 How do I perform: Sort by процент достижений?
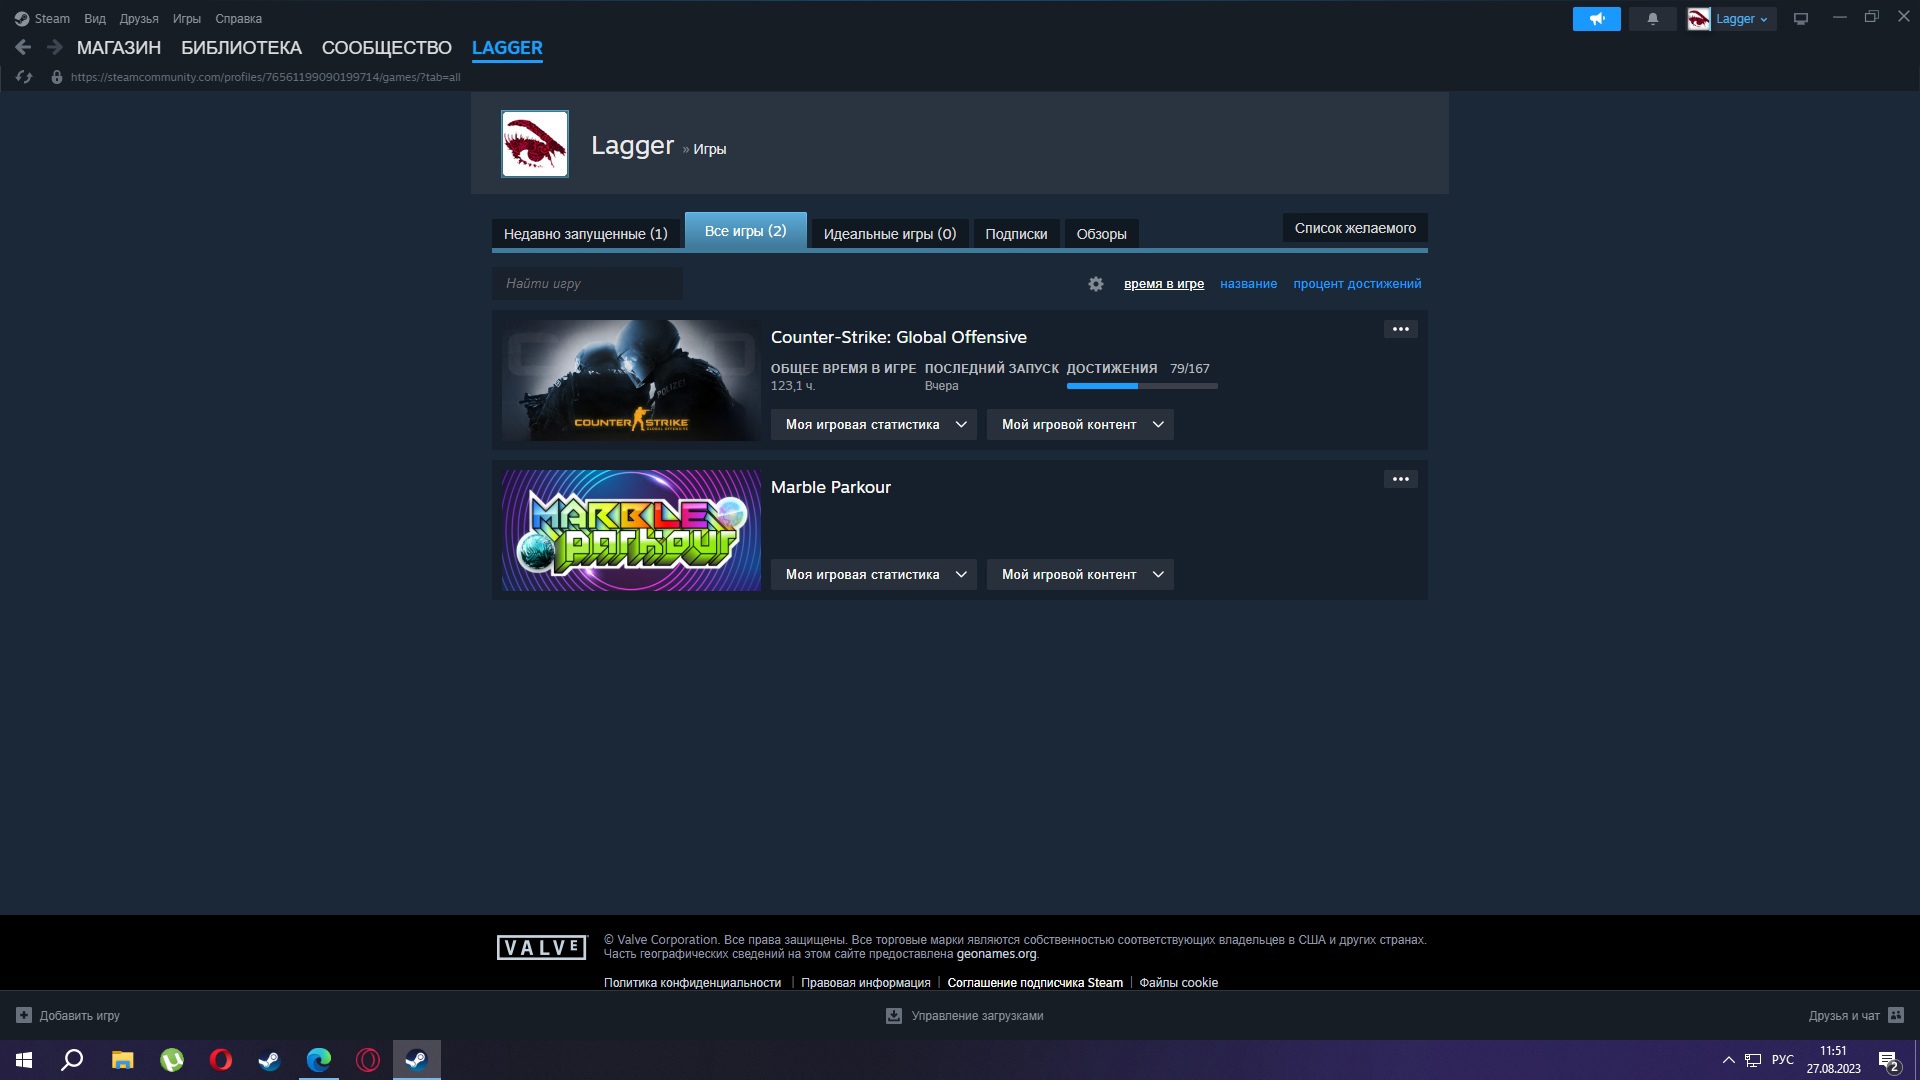coord(1357,284)
